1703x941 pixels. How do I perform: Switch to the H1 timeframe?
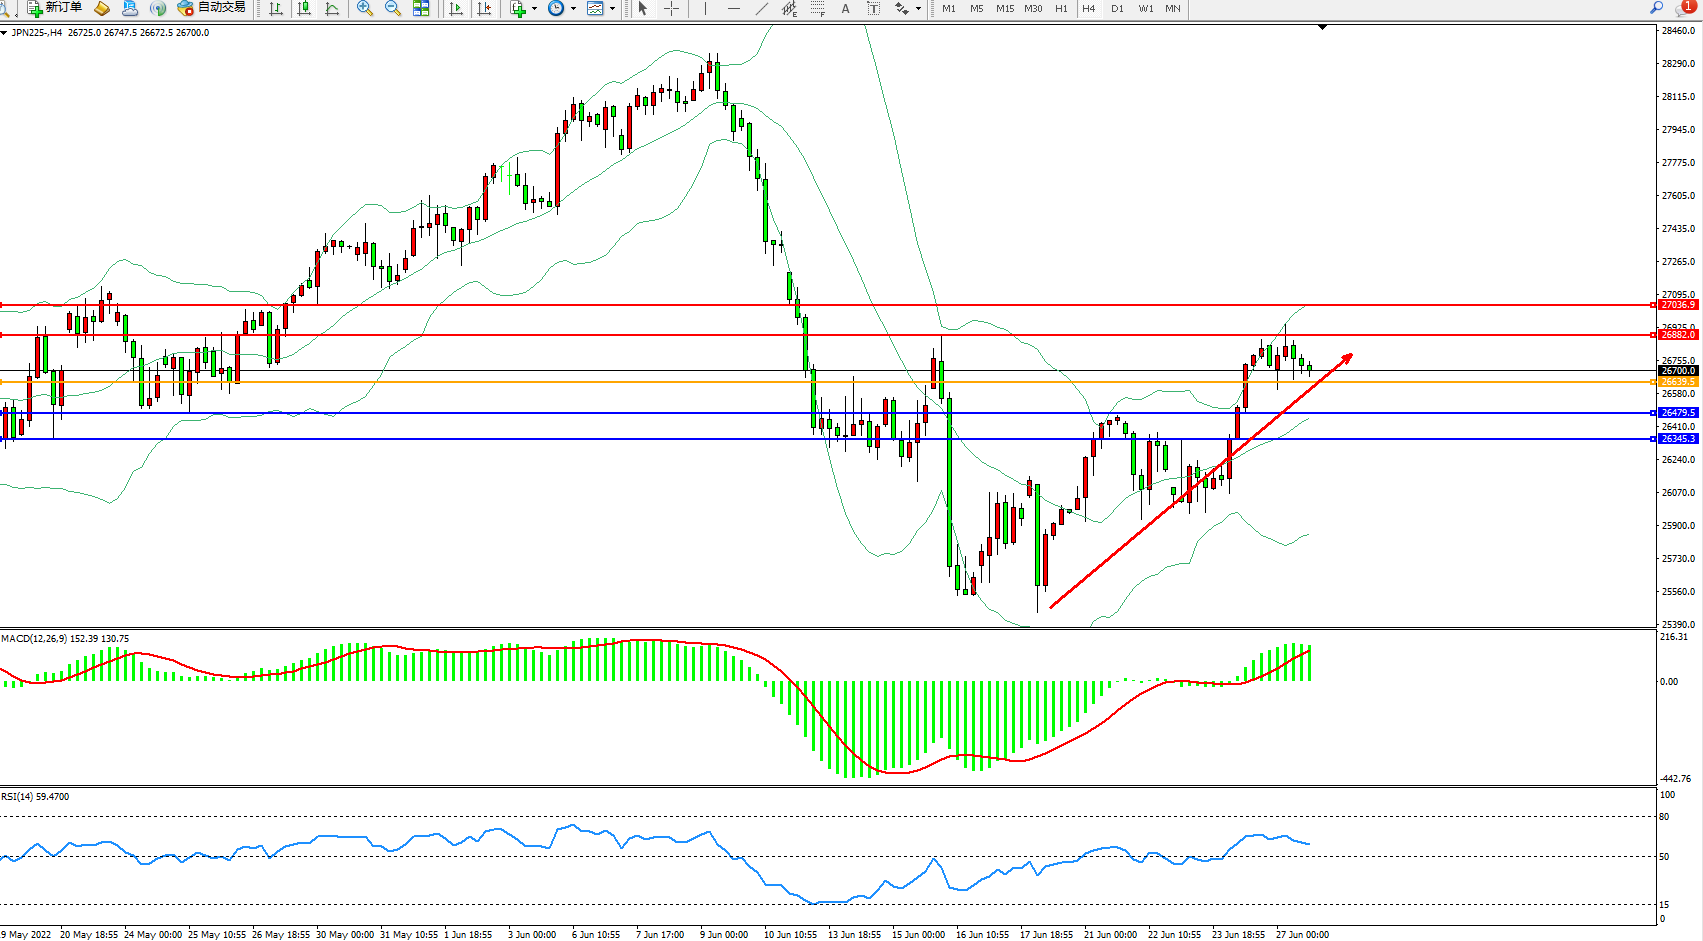(x=1061, y=8)
